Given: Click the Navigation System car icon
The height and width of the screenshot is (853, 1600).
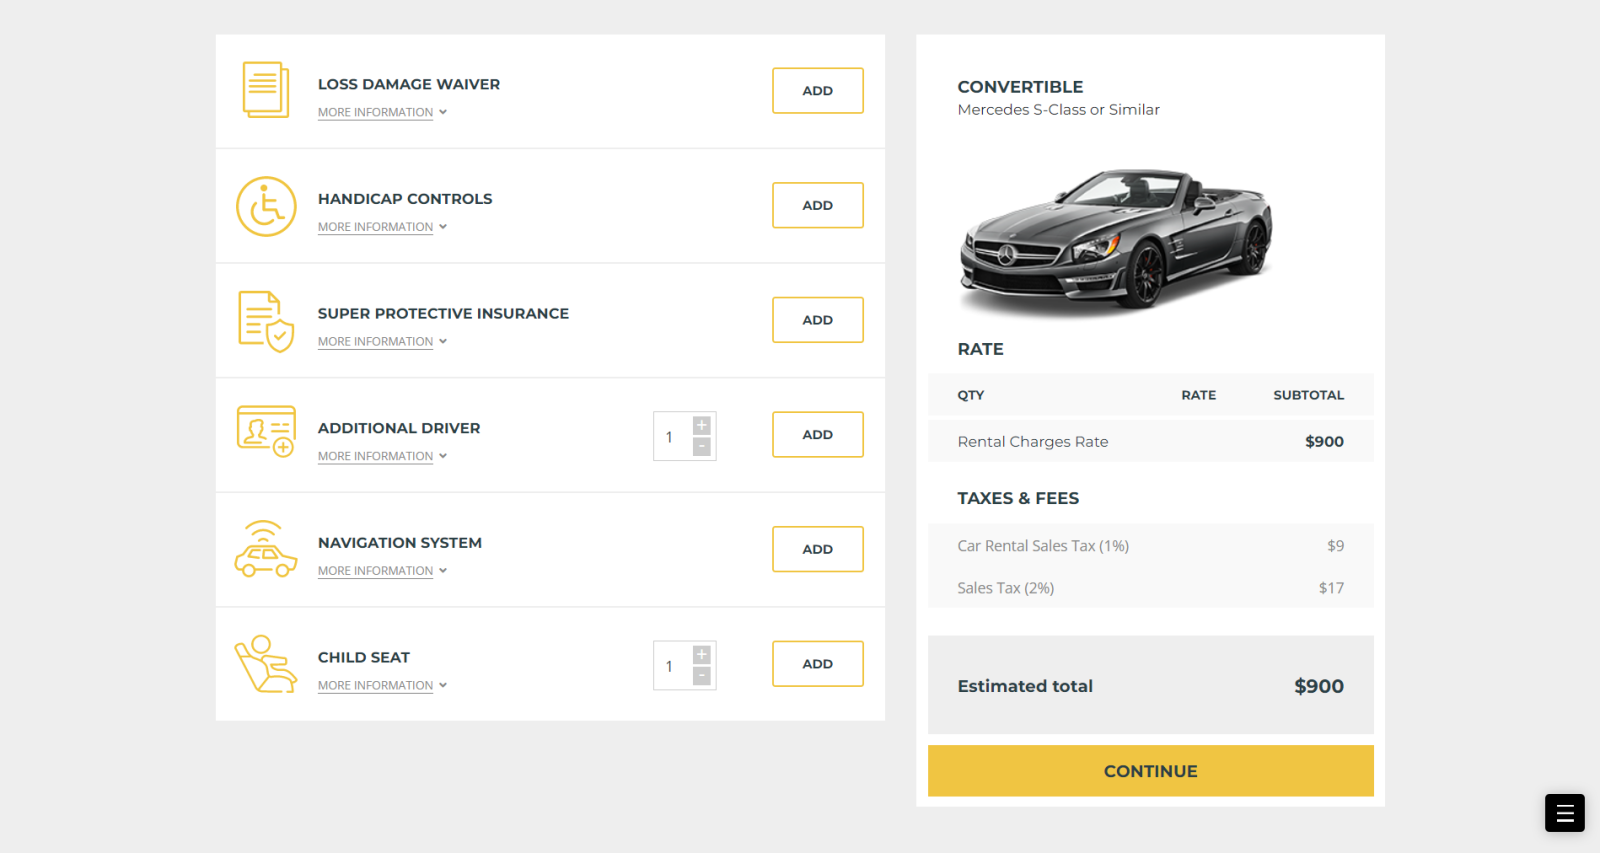Looking at the screenshot, I should point(266,549).
